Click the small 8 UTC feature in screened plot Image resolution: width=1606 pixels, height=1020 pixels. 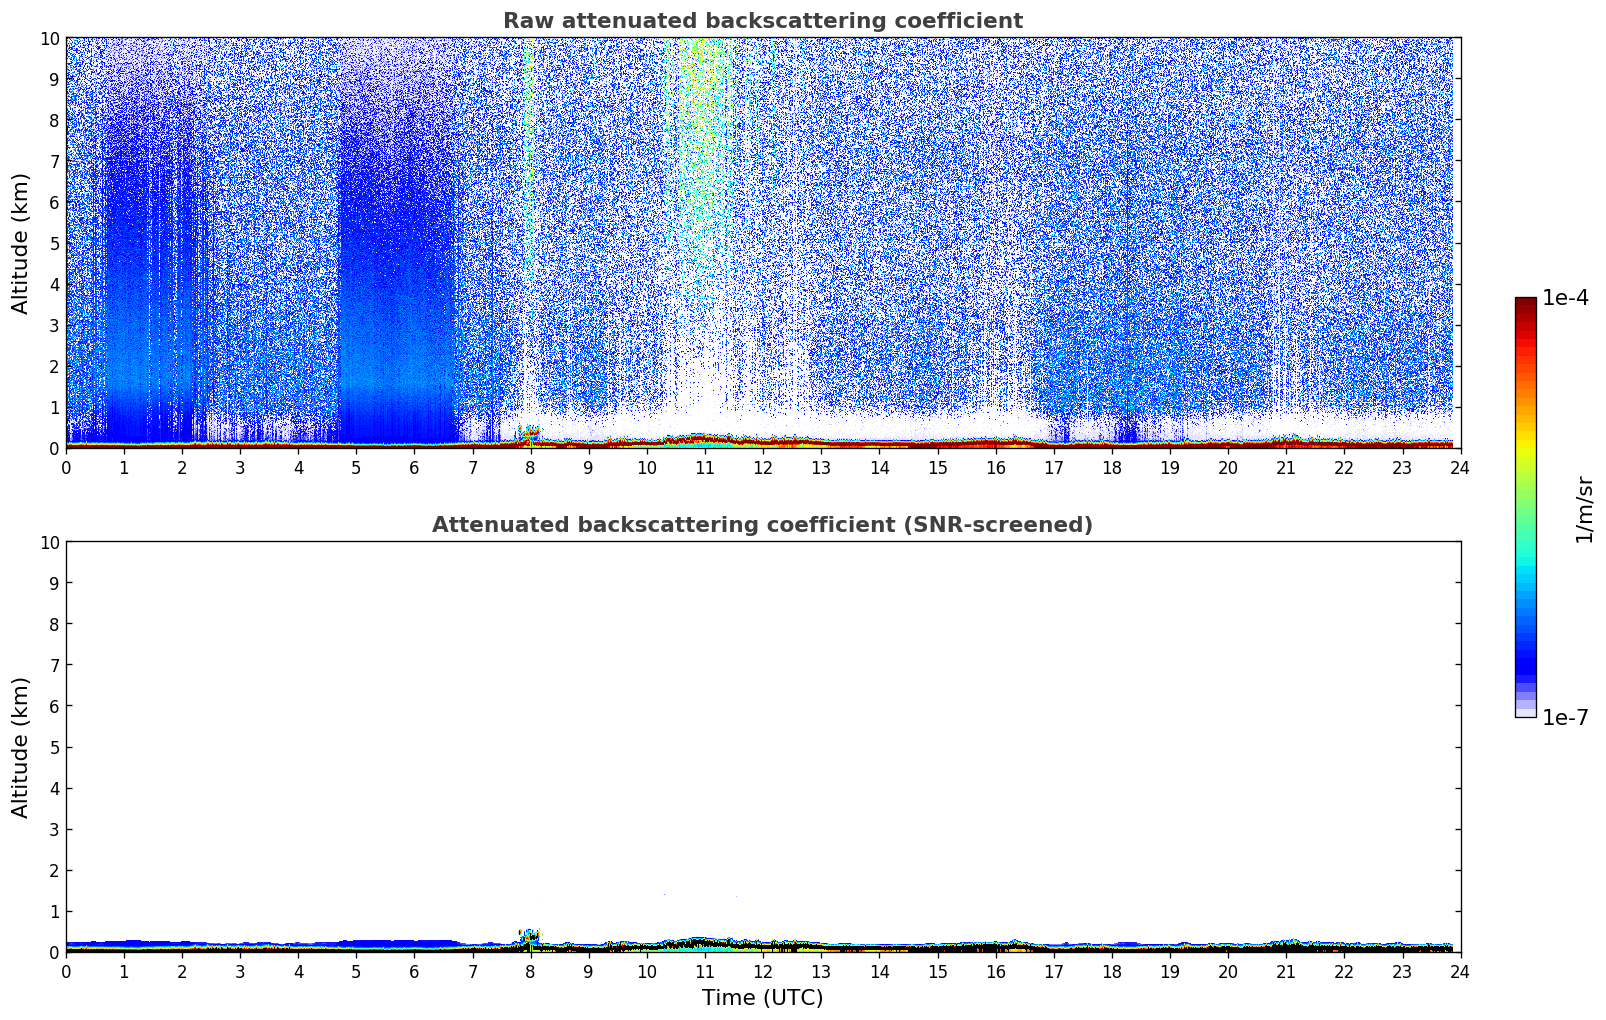pos(529,936)
